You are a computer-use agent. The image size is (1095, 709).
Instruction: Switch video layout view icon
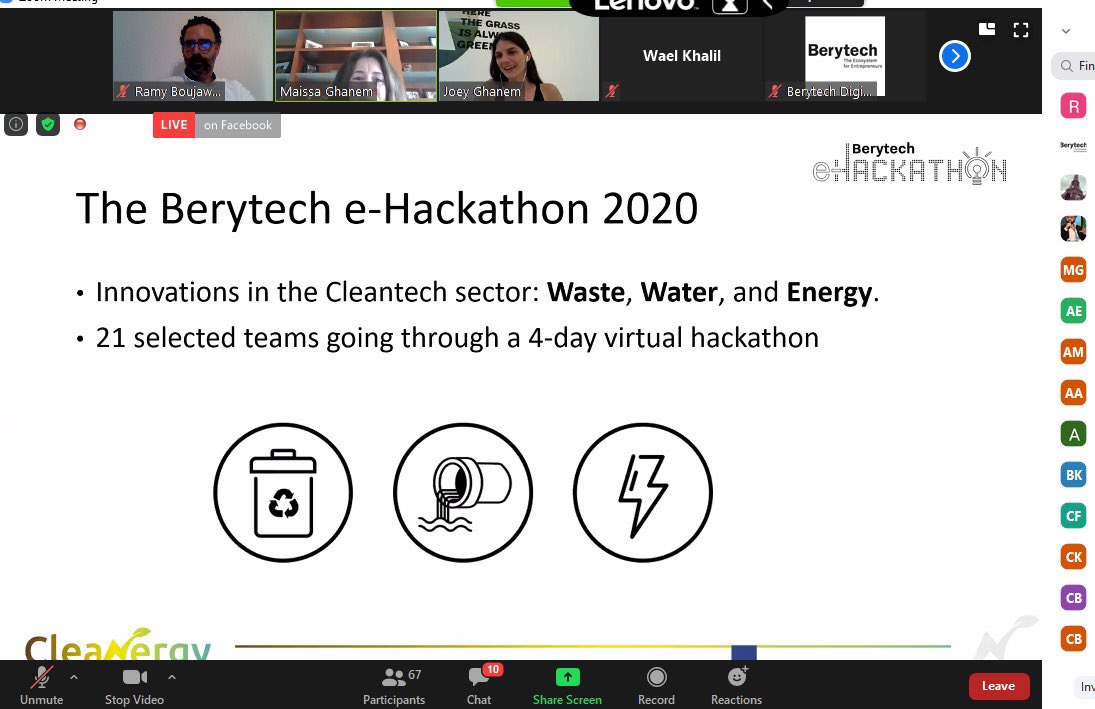987,29
